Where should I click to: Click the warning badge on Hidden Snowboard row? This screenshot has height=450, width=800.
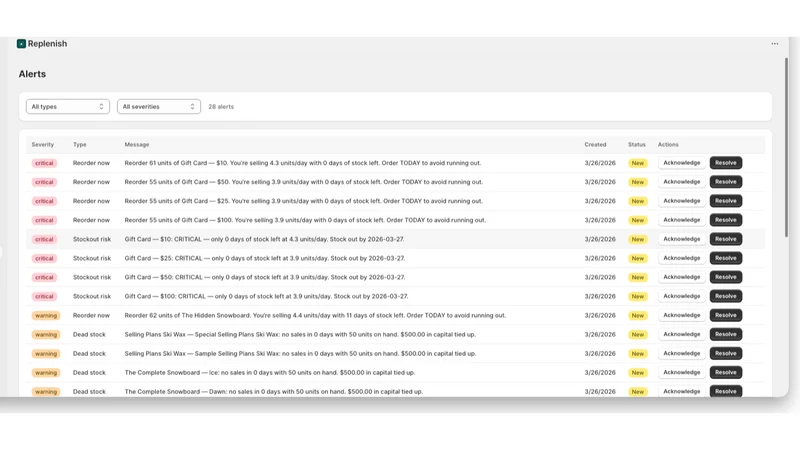[x=46, y=316]
